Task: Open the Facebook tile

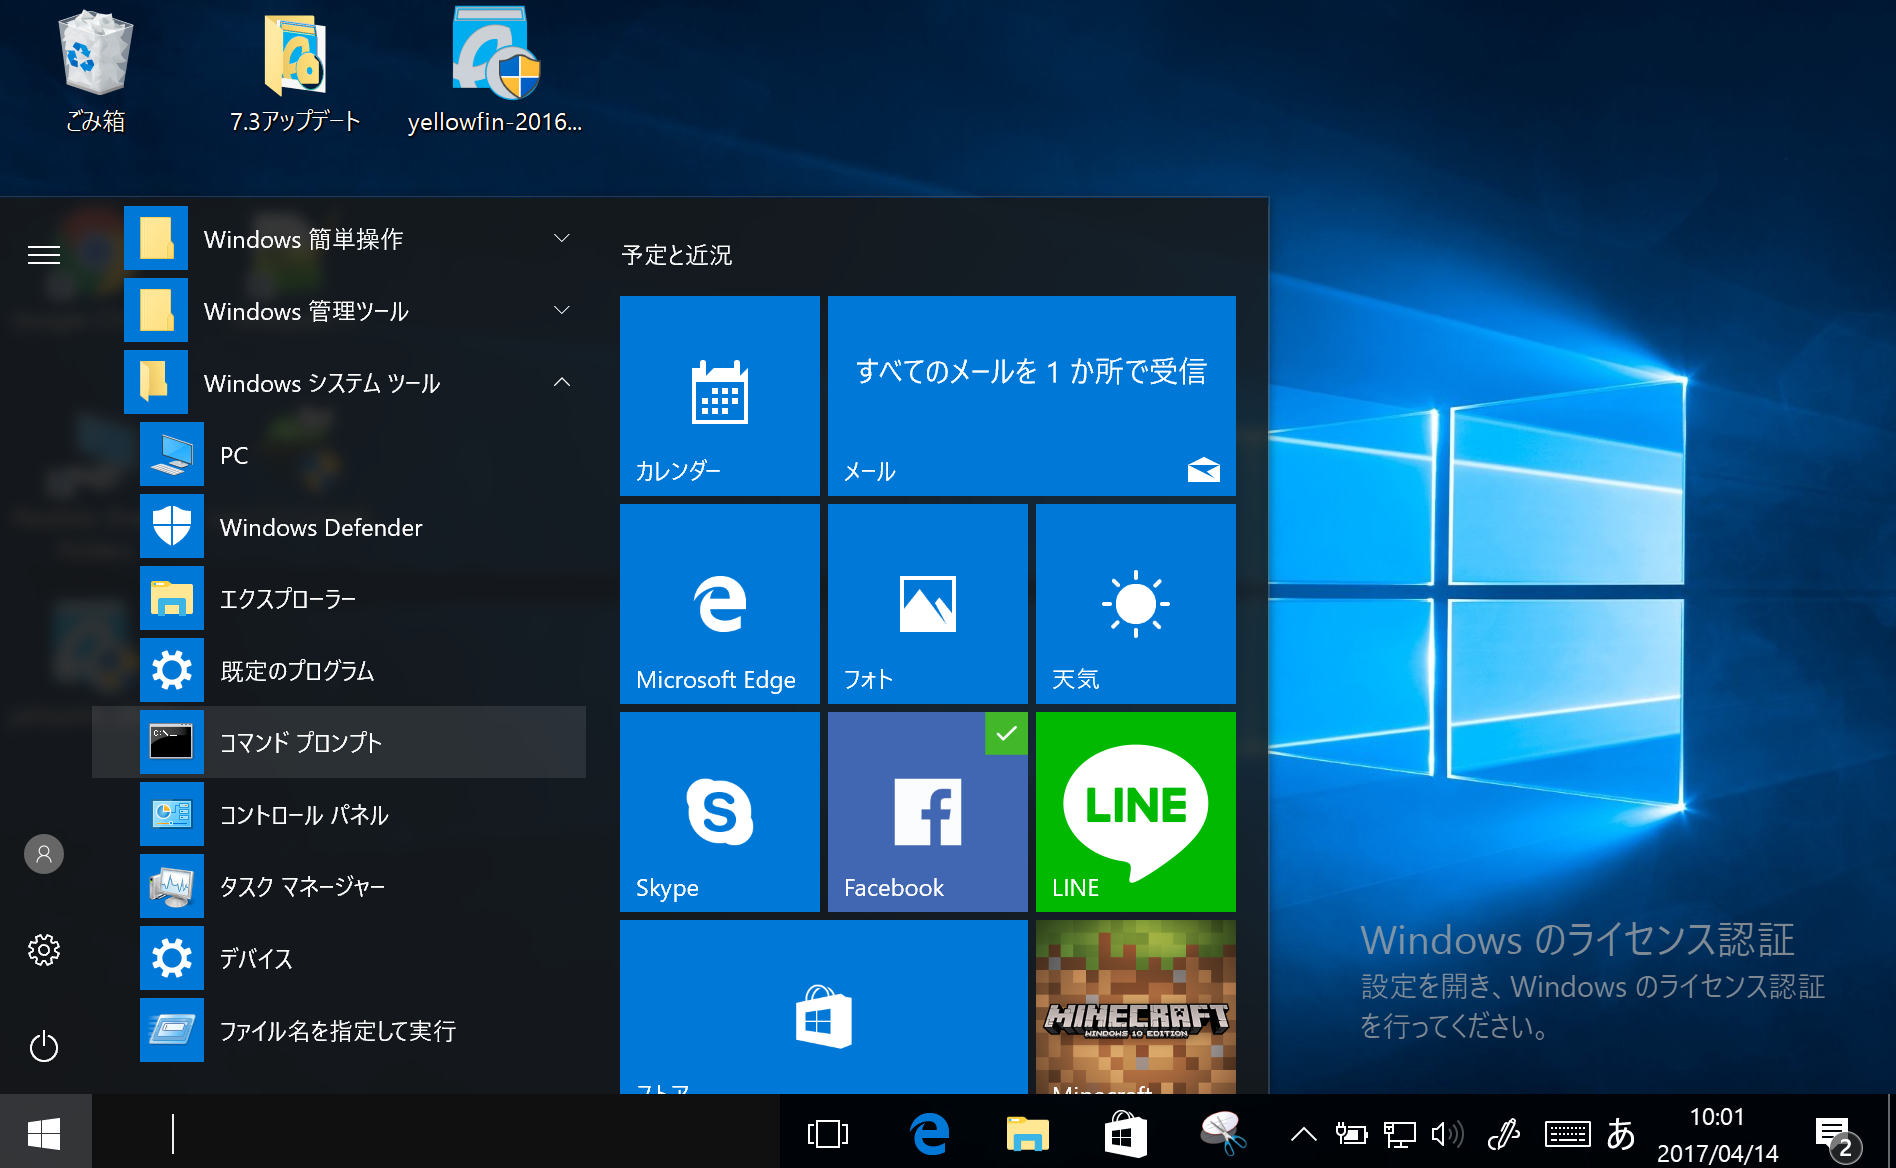Action: (928, 812)
